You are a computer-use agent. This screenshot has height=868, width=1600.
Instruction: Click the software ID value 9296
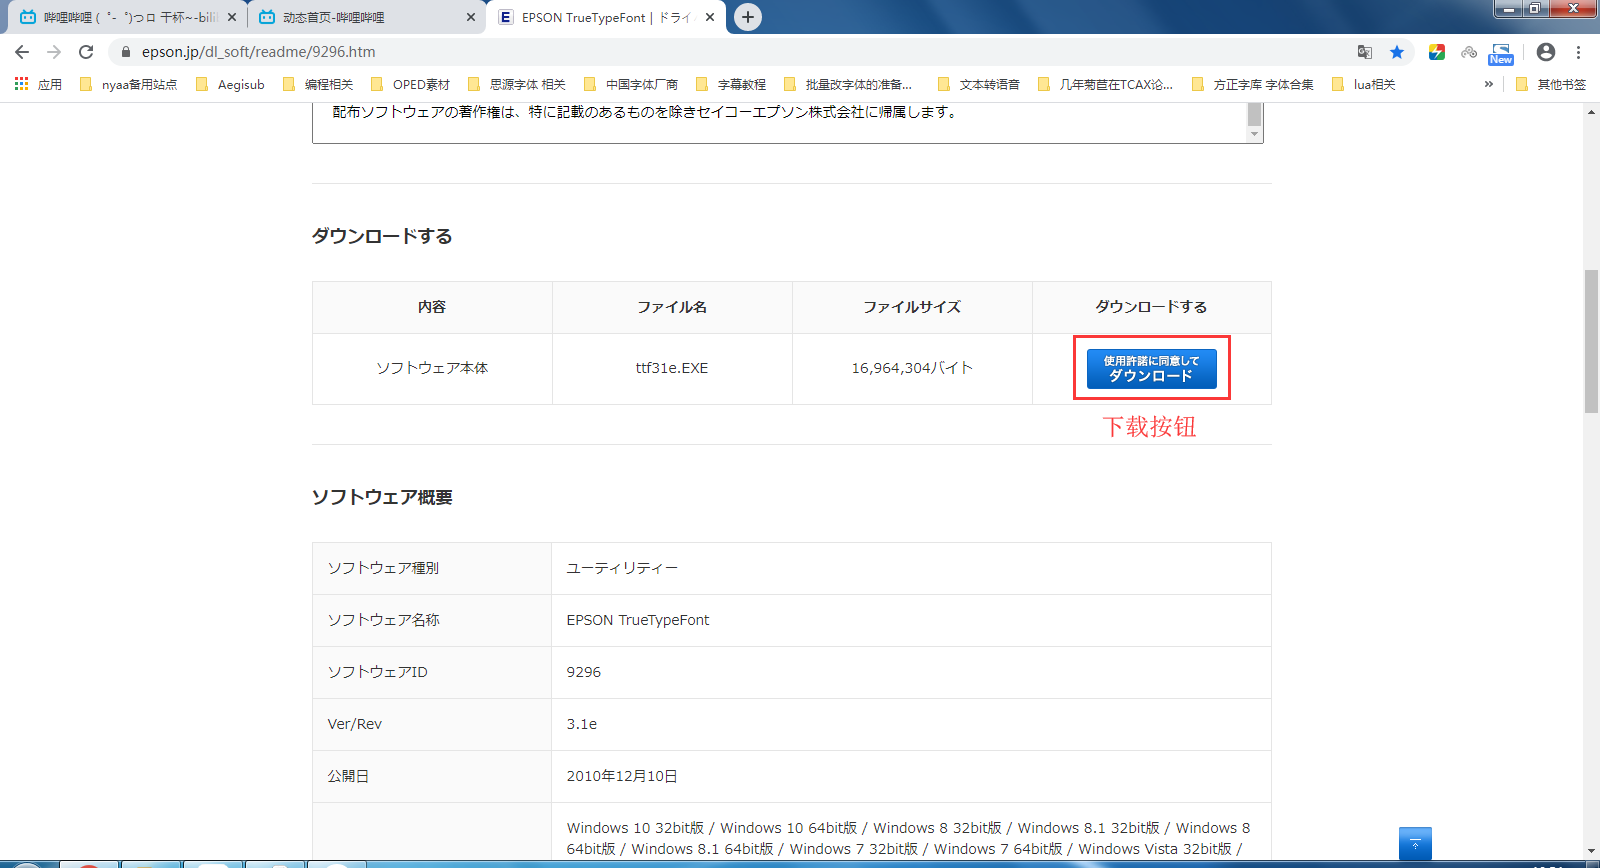tap(584, 672)
